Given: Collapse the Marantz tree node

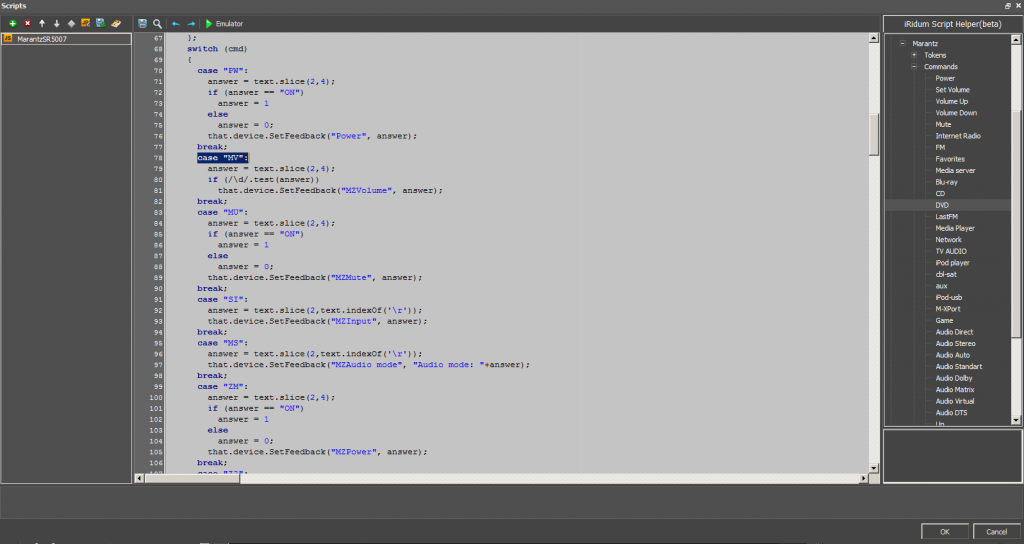Looking at the screenshot, I should pyautogui.click(x=902, y=44).
